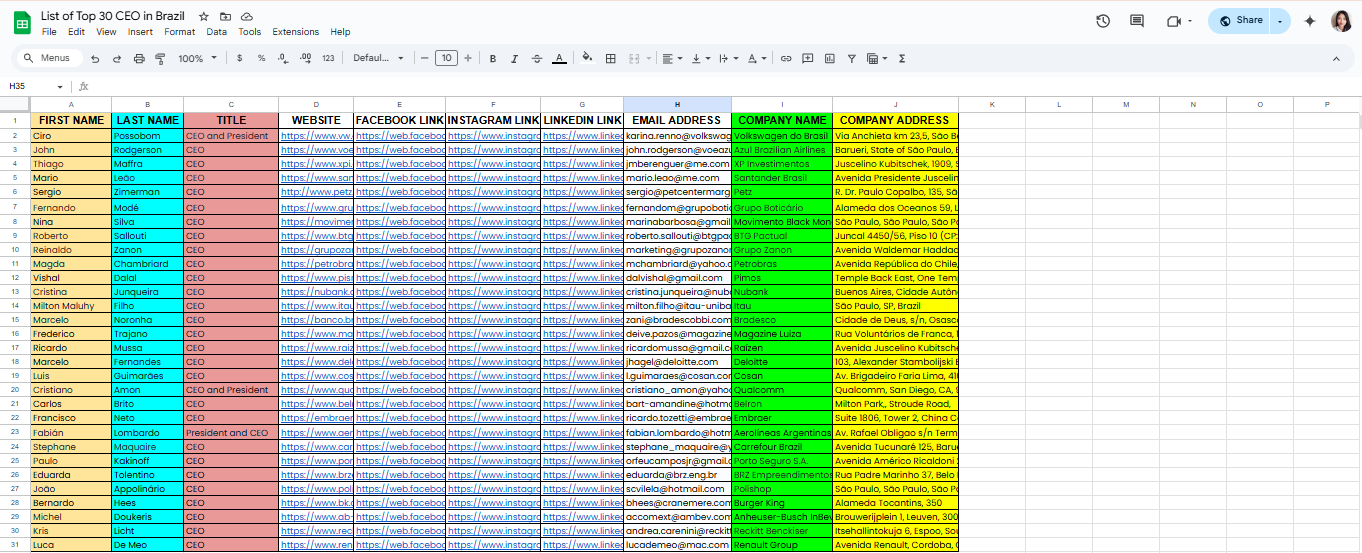Click the Share button
Image resolution: width=1362 pixels, height=553 pixels.
tap(1240, 21)
